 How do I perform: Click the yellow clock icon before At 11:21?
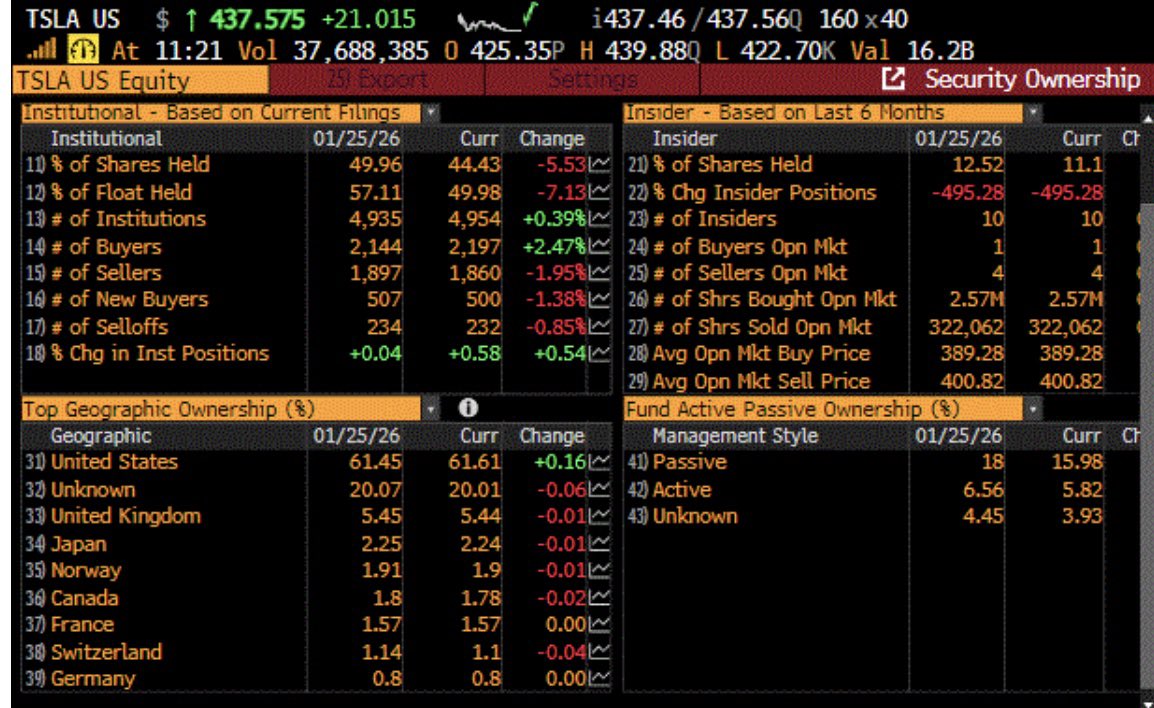click(x=82, y=50)
